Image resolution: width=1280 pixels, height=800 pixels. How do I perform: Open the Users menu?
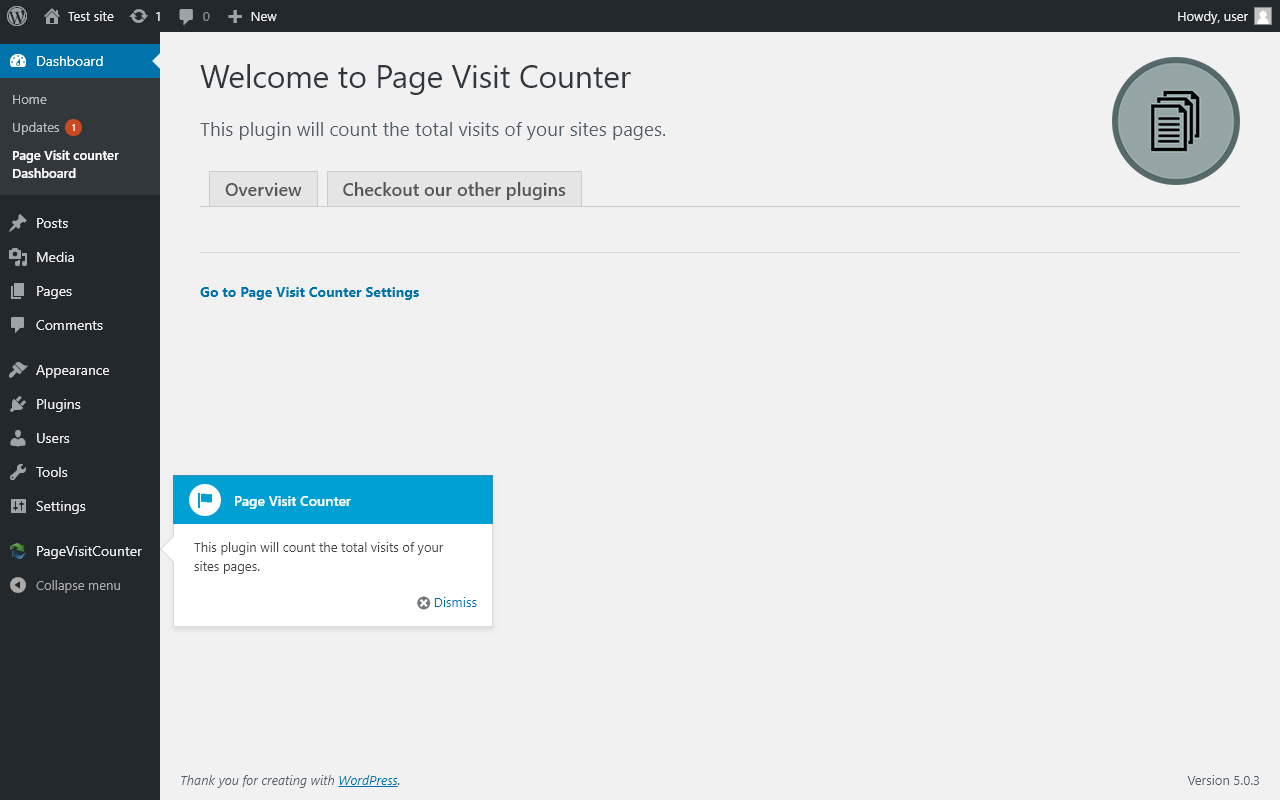pyautogui.click(x=80, y=438)
